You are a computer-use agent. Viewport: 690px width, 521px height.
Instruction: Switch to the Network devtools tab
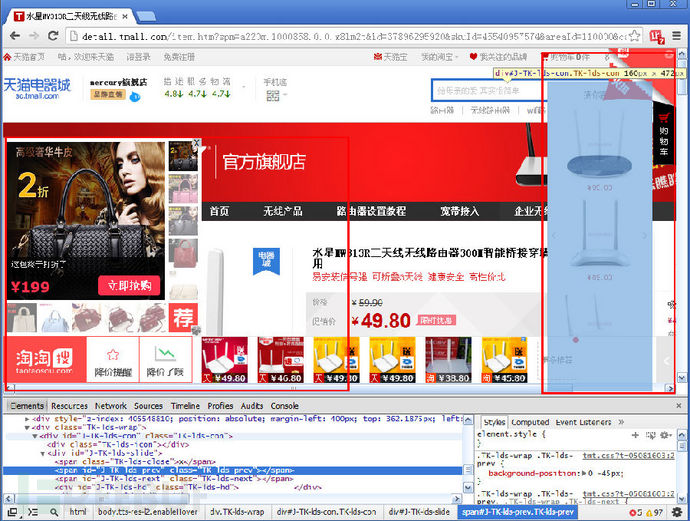pos(110,406)
